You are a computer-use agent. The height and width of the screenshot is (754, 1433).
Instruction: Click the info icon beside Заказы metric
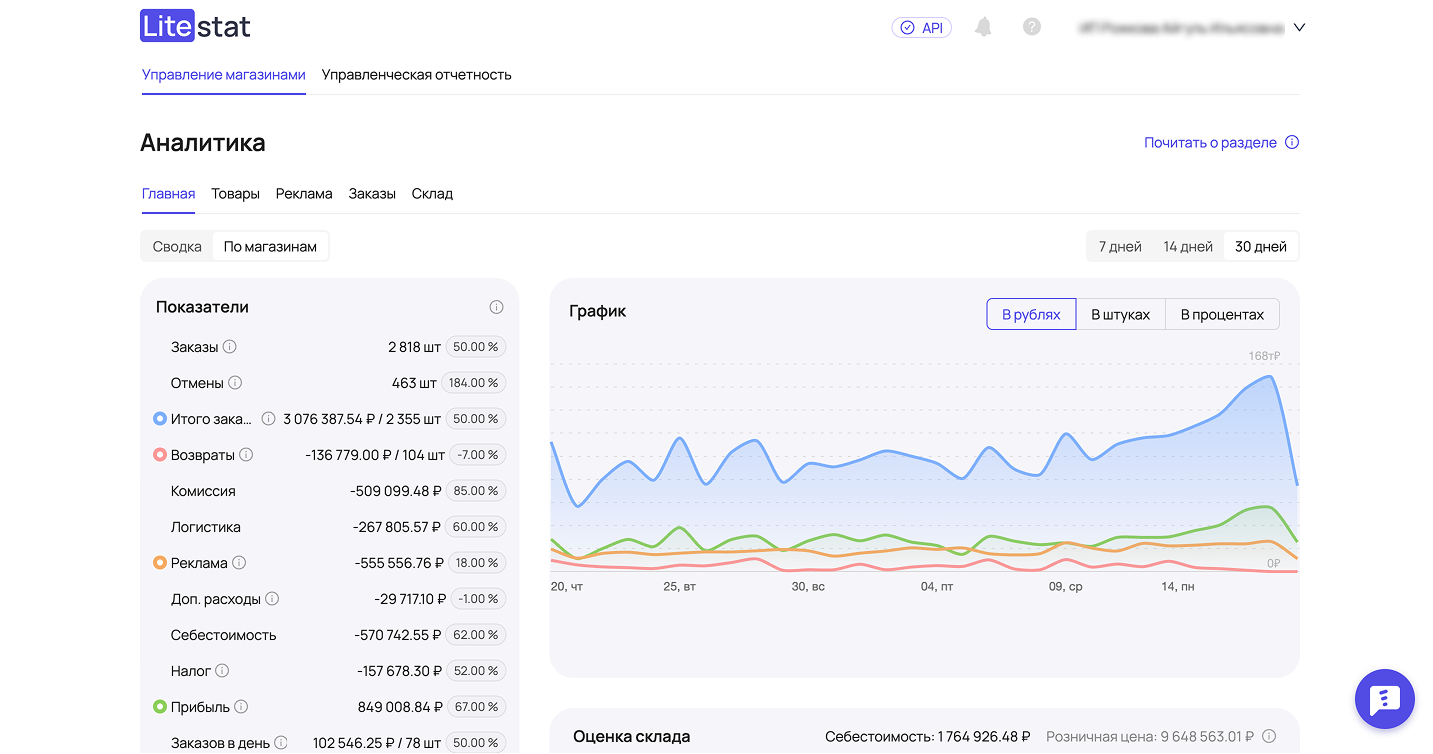(x=231, y=347)
